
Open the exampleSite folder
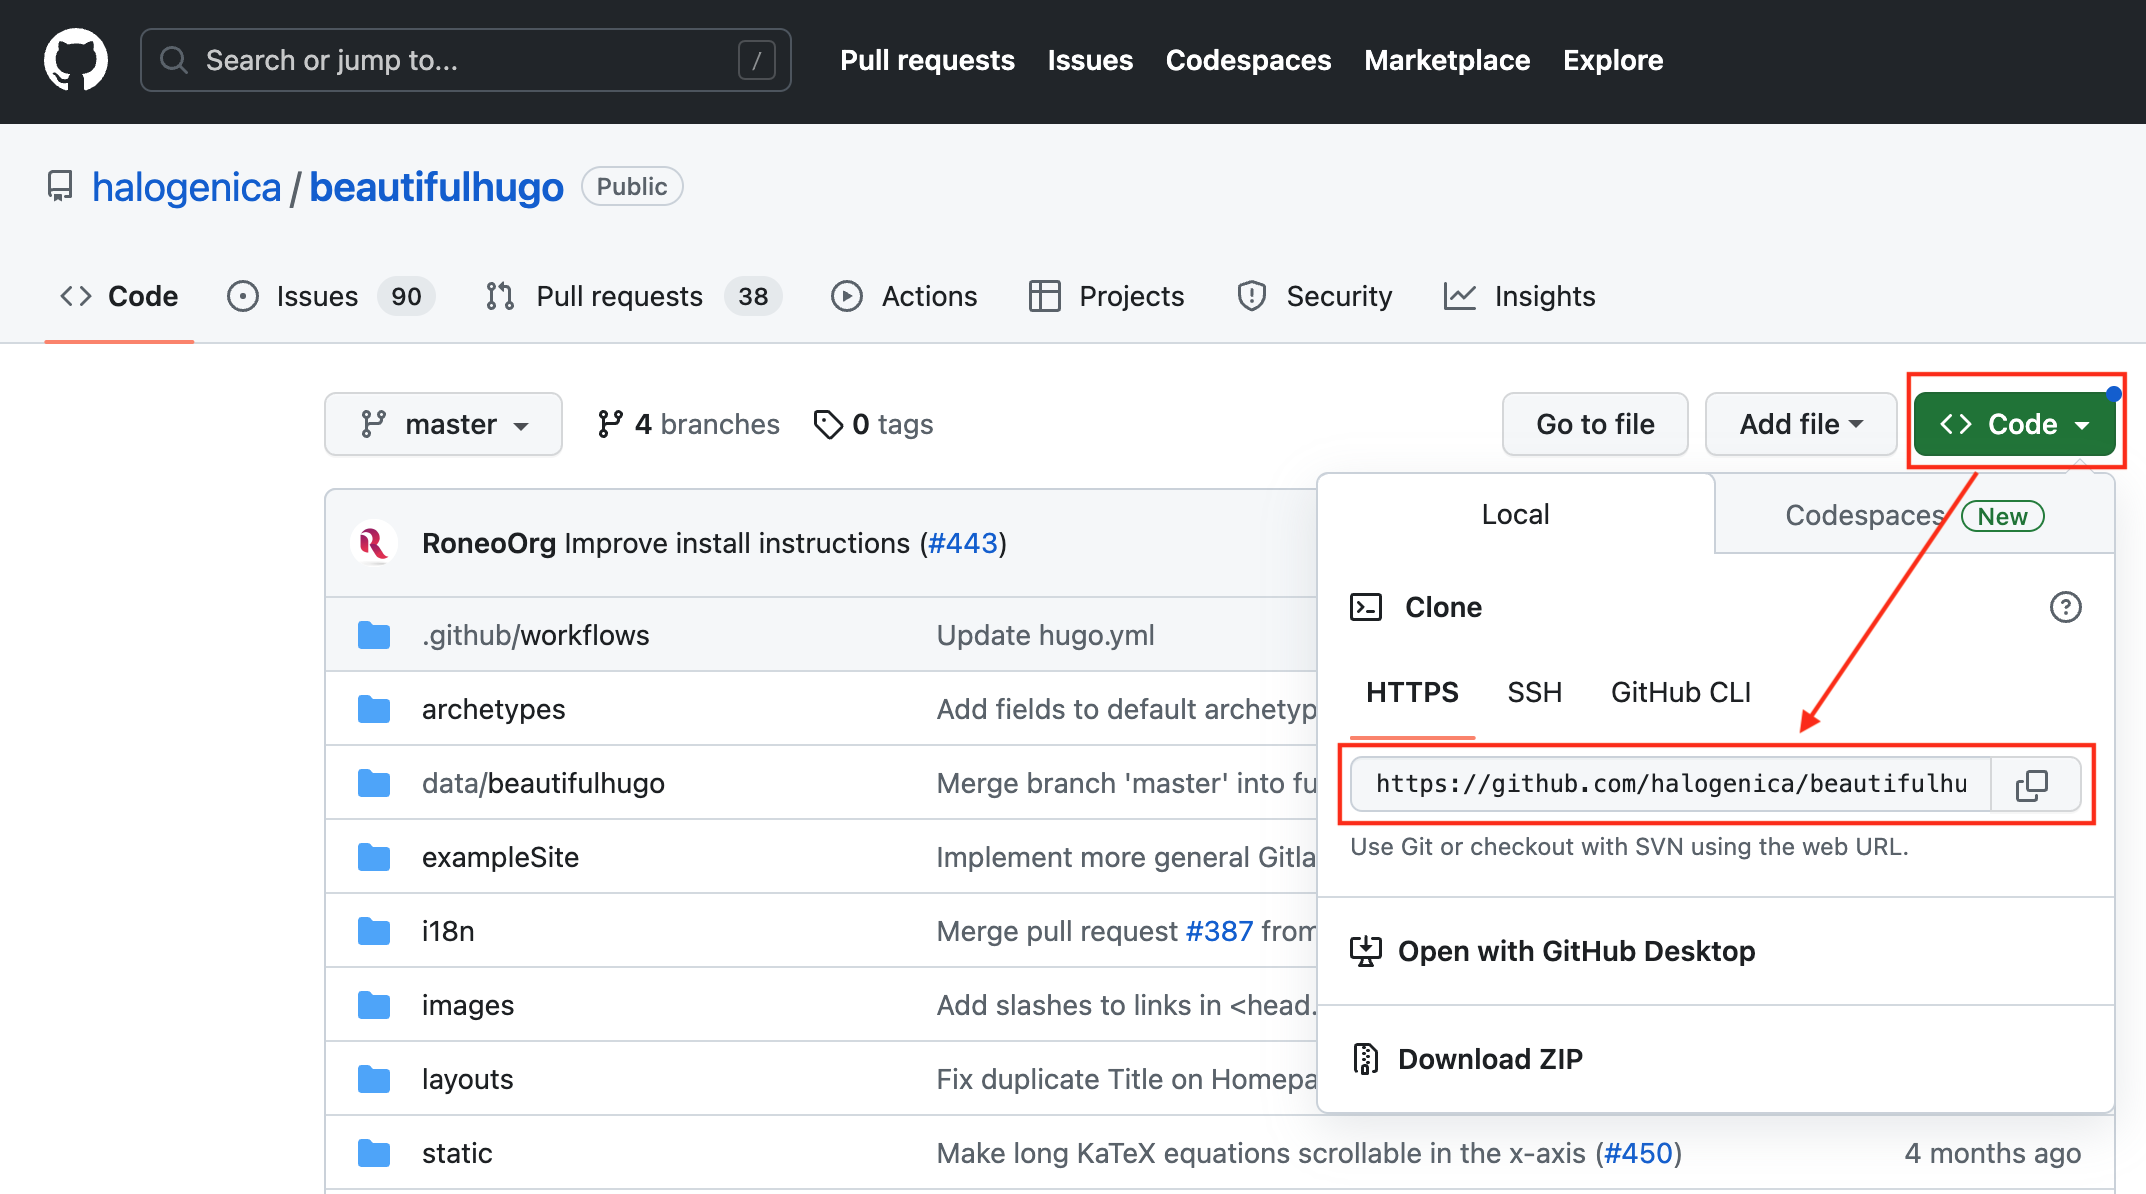click(x=500, y=857)
